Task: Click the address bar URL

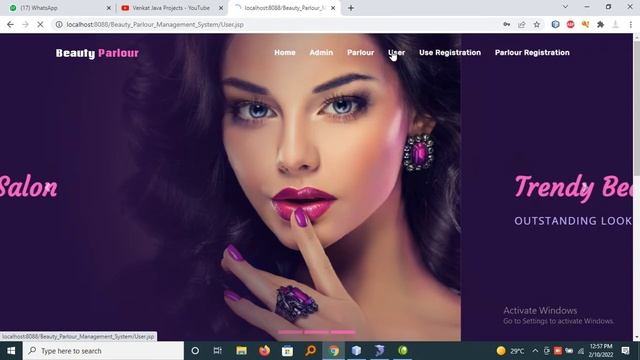Action: [x=155, y=24]
